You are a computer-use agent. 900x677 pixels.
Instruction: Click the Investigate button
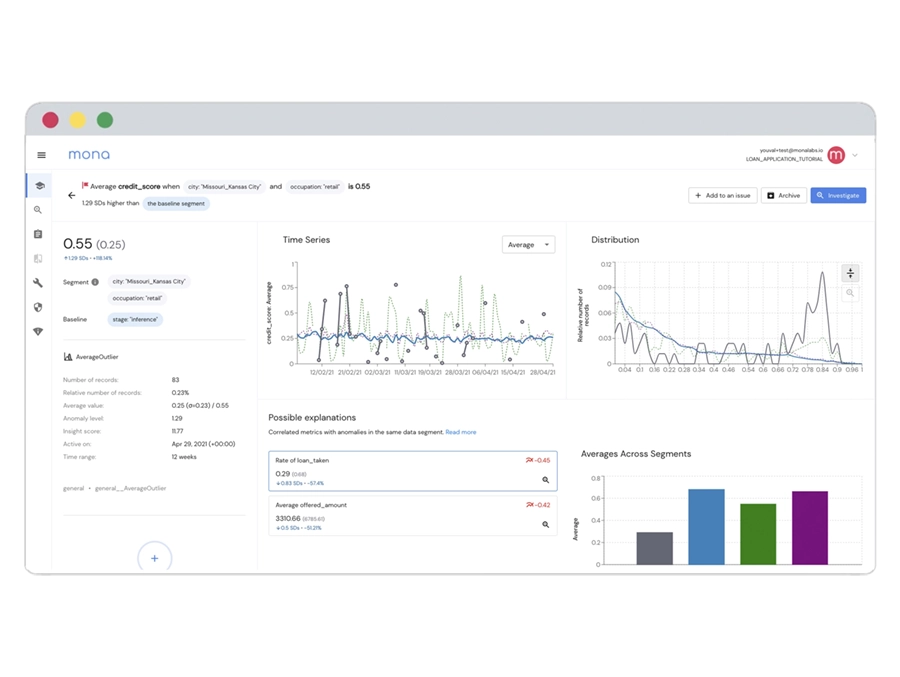838,195
